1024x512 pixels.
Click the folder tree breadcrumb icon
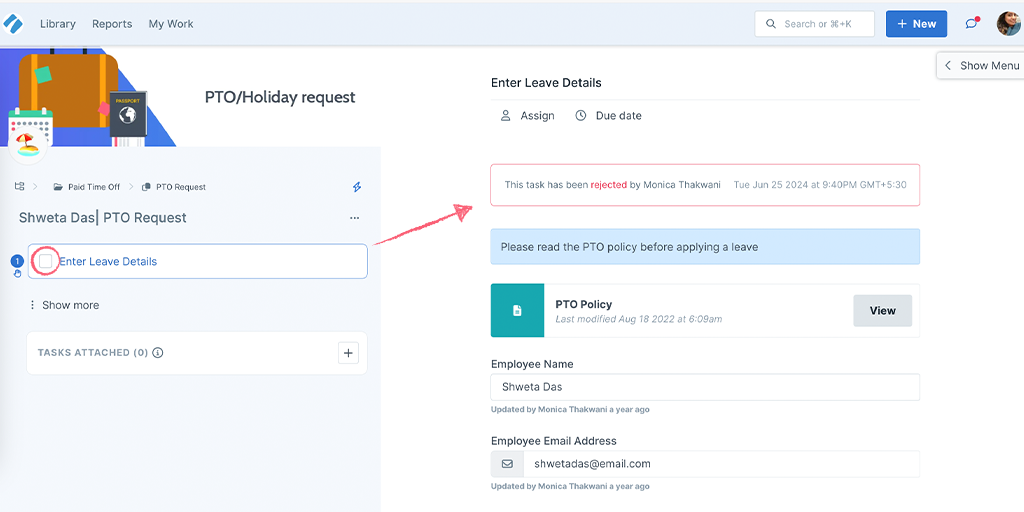tap(20, 187)
